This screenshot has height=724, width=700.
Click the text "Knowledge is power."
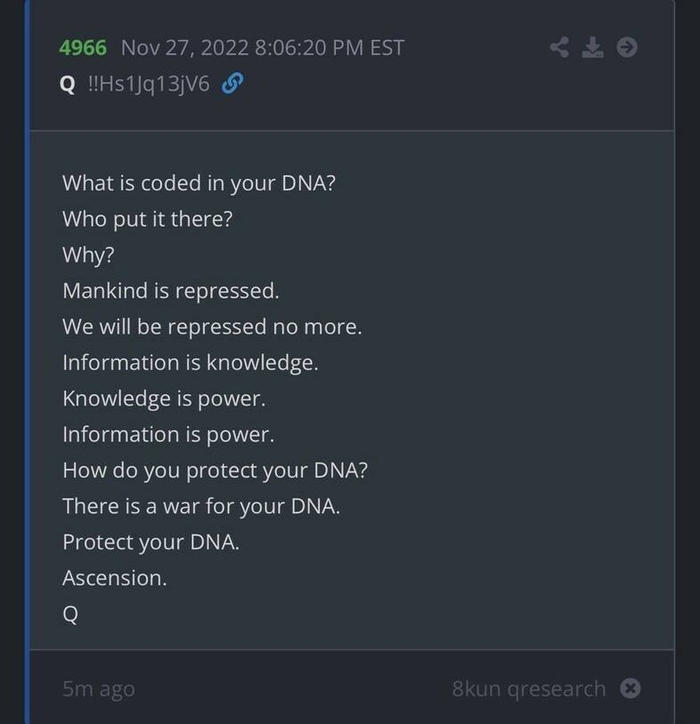coord(162,399)
